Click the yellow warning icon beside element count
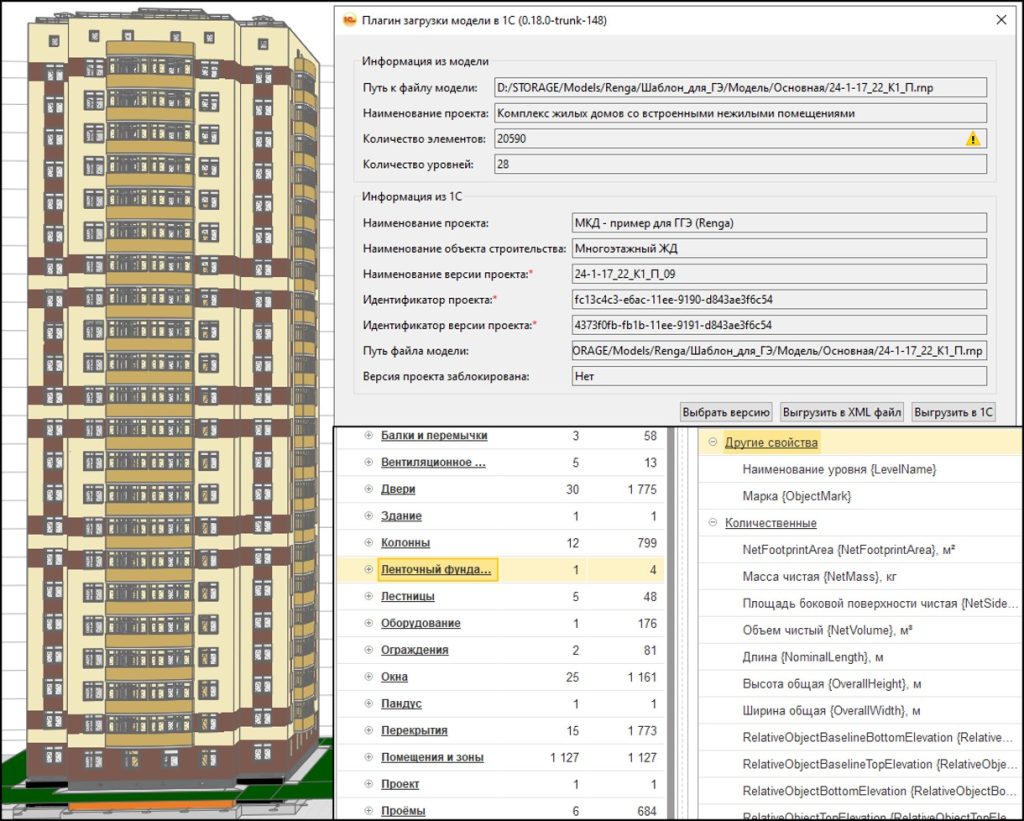Viewport: 1024px width, 821px height. pyautogui.click(x=972, y=139)
